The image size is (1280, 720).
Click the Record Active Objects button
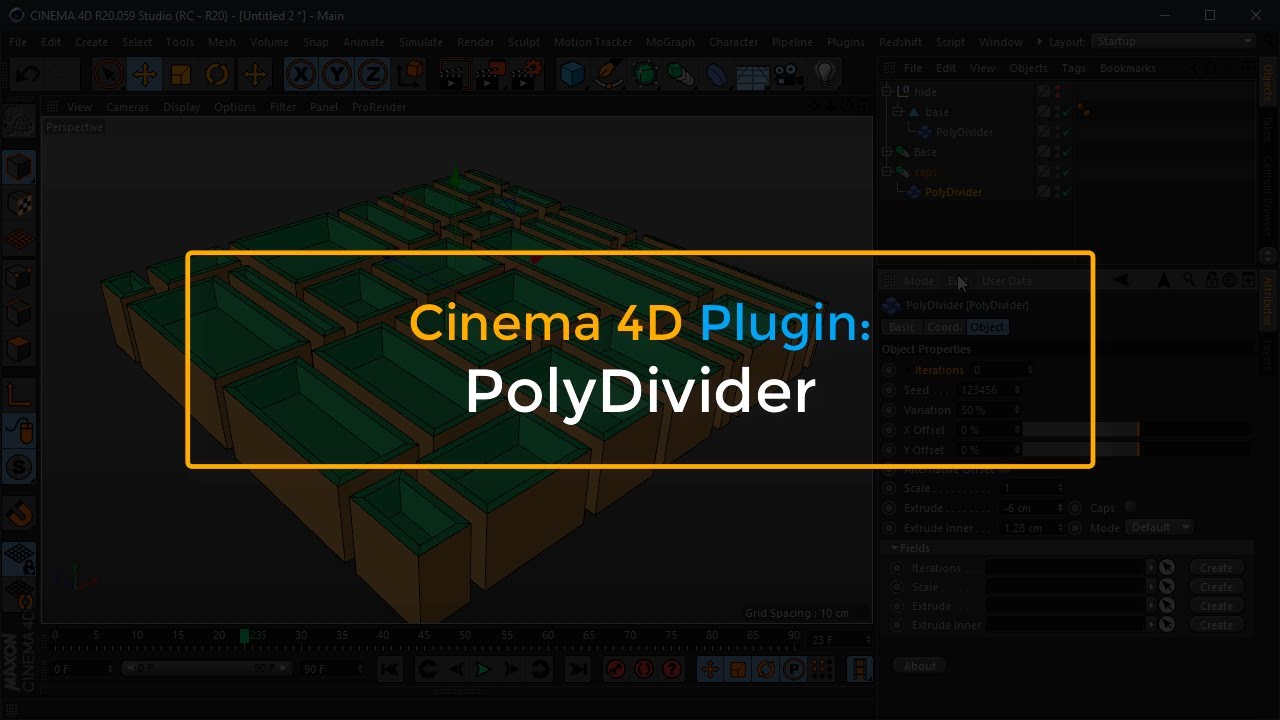pos(616,669)
